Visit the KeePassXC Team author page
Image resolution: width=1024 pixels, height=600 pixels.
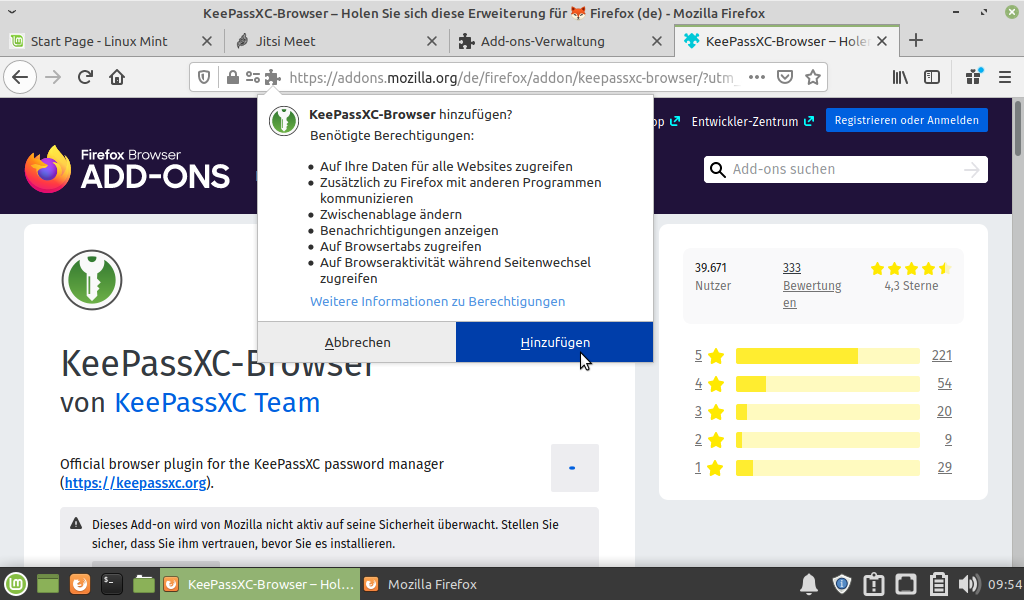[x=217, y=403]
